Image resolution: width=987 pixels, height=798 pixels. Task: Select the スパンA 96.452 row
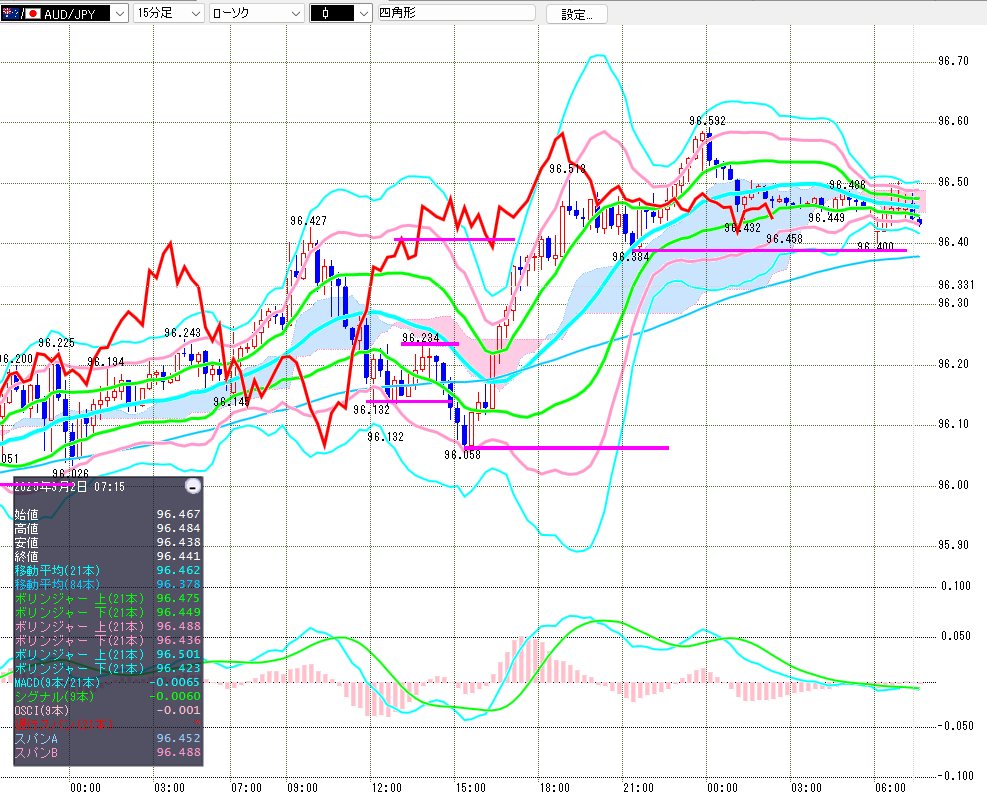[x=108, y=738]
